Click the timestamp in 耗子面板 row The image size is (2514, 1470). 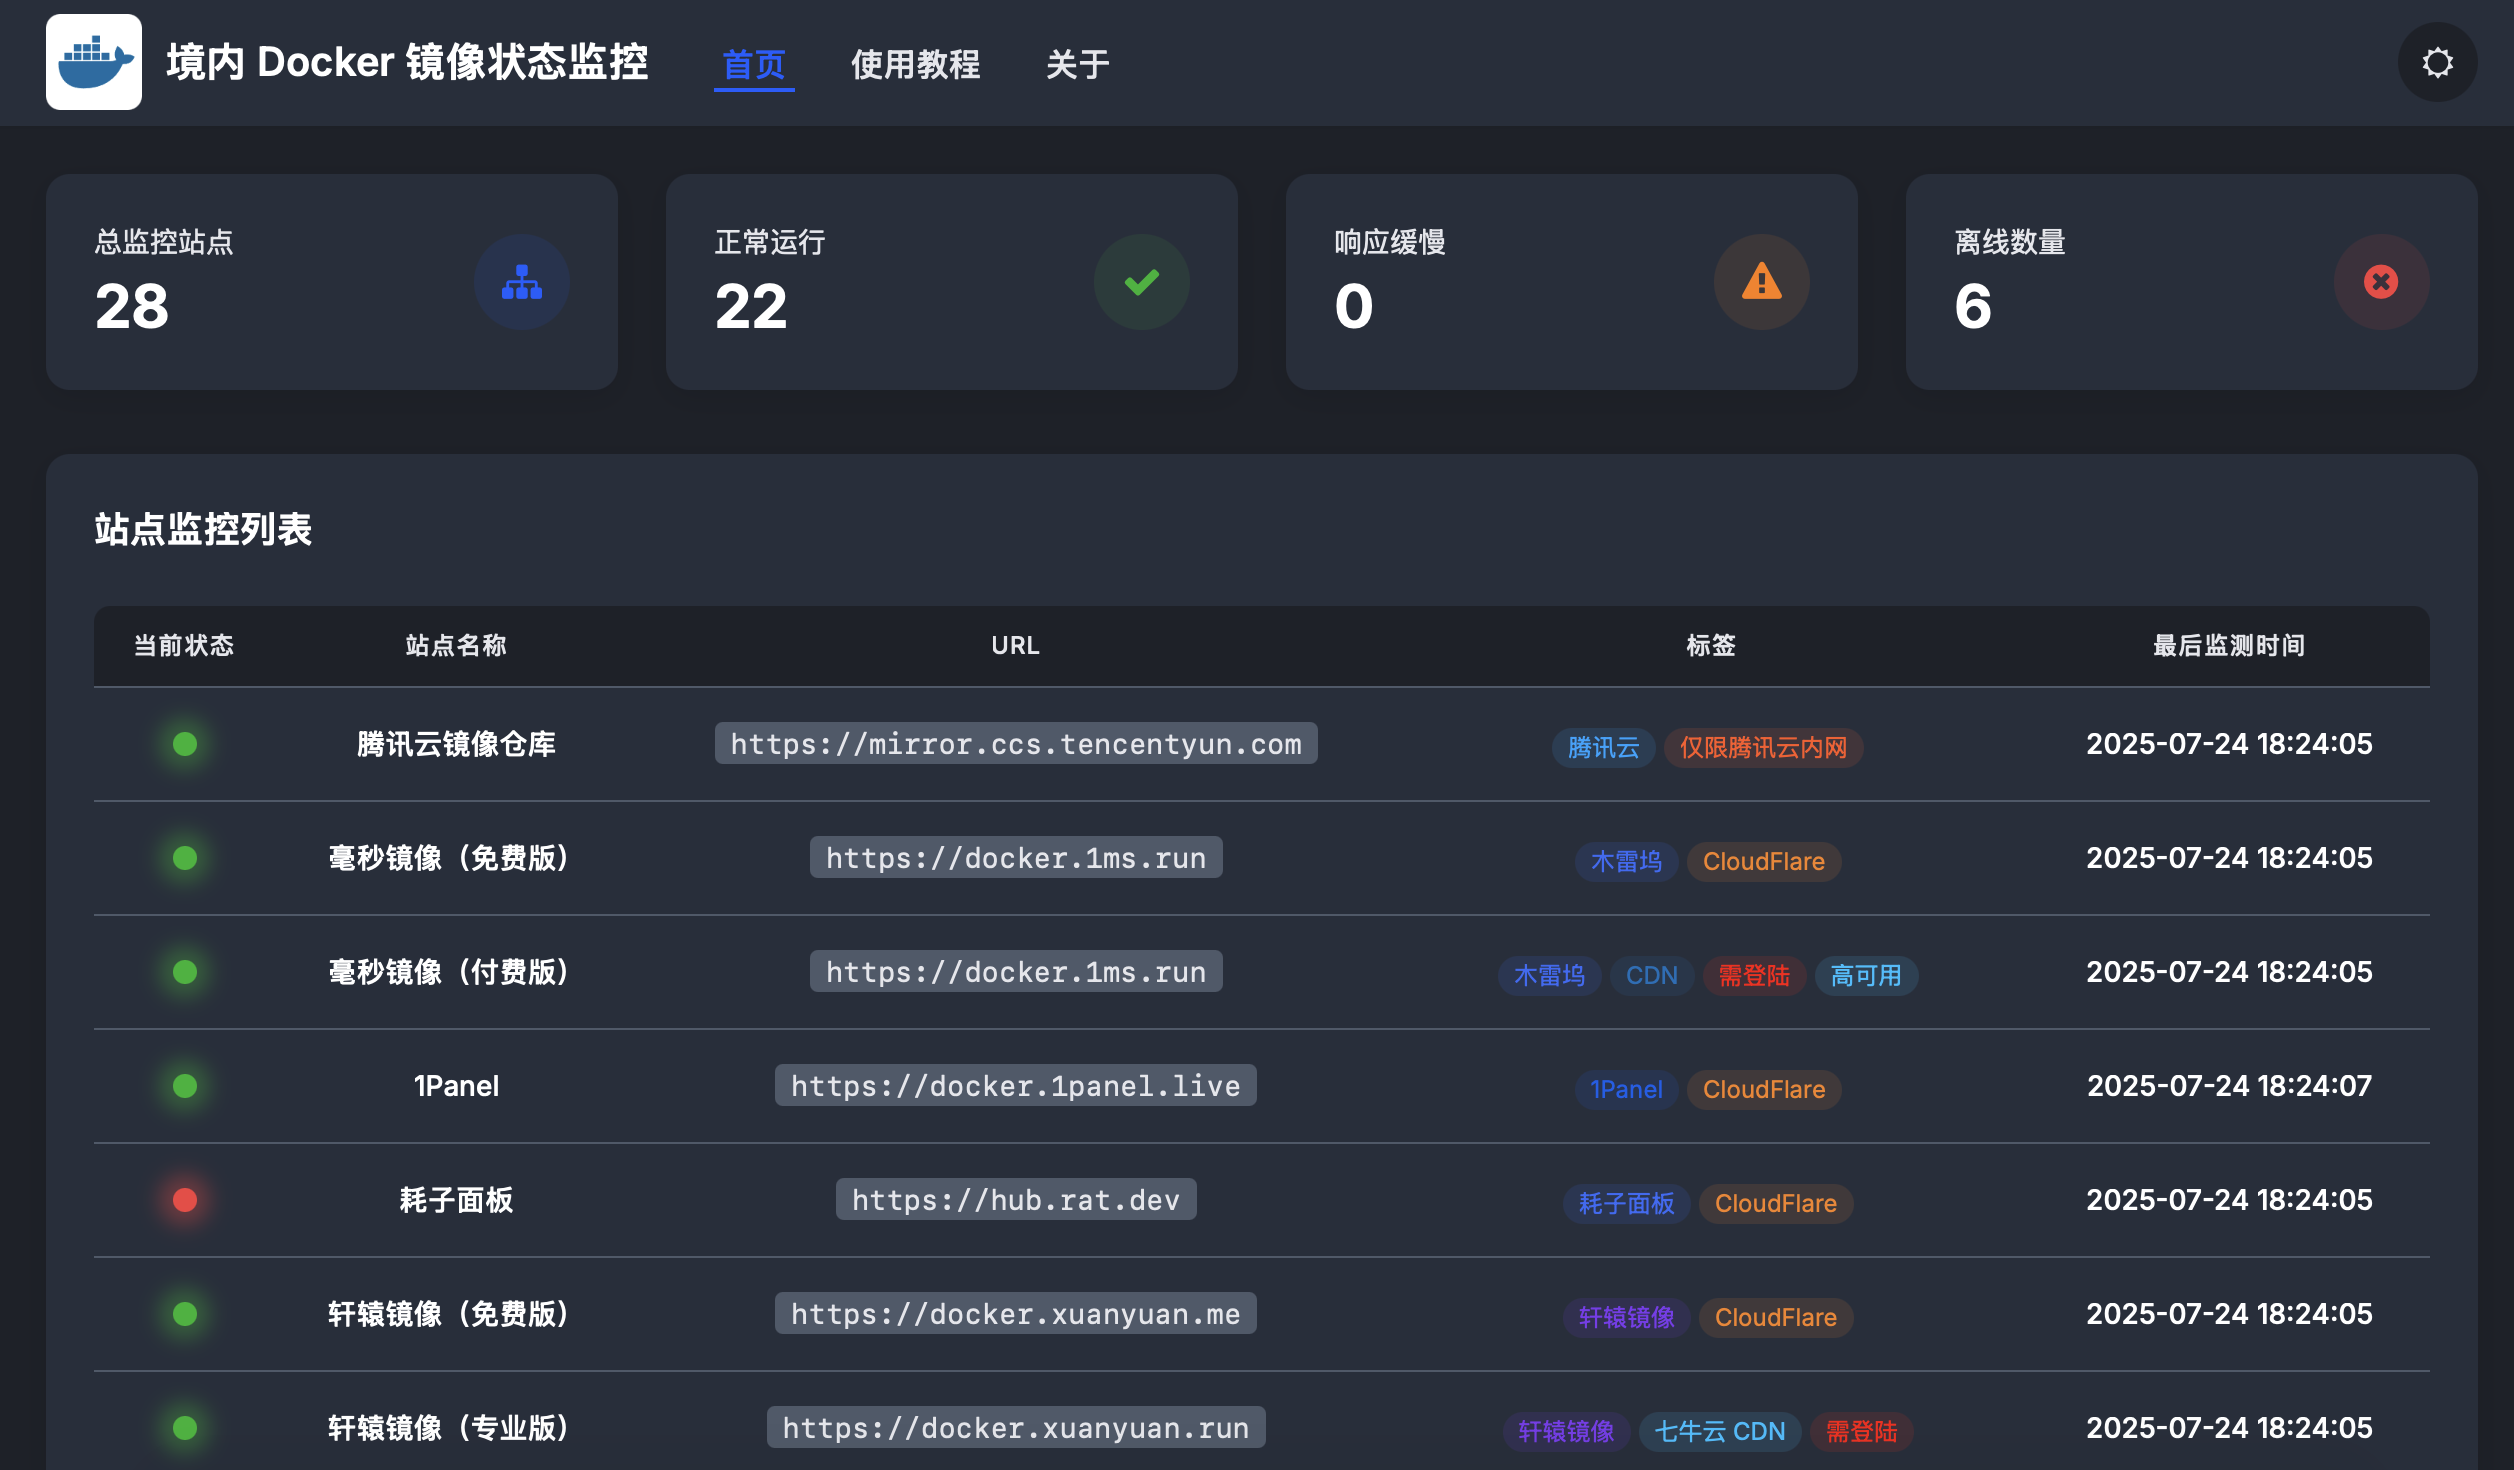[x=2229, y=1200]
